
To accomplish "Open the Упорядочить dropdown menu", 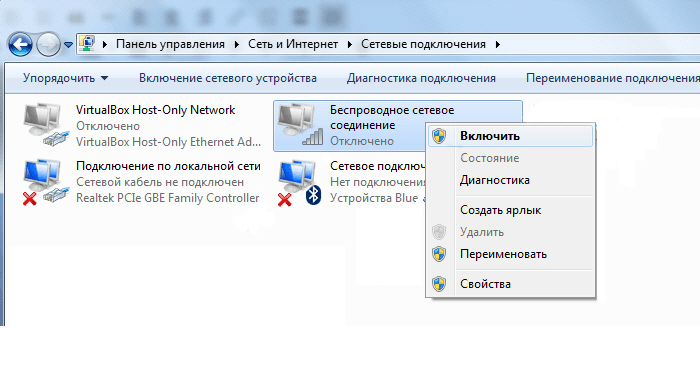I will 65,78.
